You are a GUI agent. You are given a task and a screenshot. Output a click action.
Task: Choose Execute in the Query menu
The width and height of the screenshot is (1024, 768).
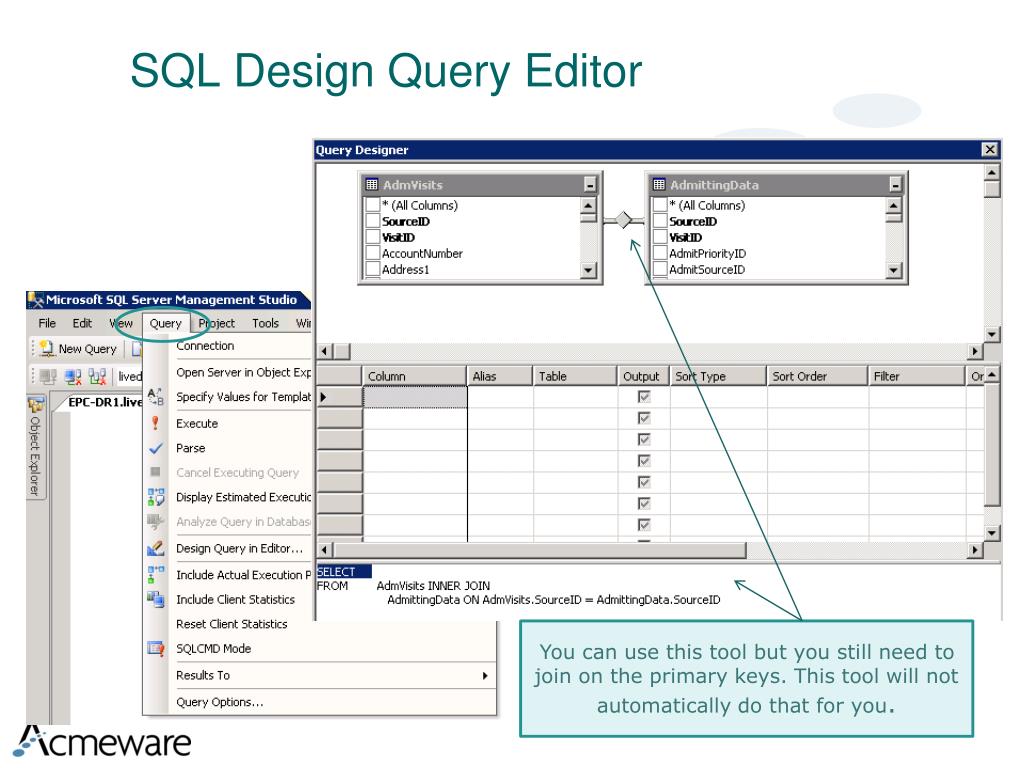pyautogui.click(x=197, y=424)
